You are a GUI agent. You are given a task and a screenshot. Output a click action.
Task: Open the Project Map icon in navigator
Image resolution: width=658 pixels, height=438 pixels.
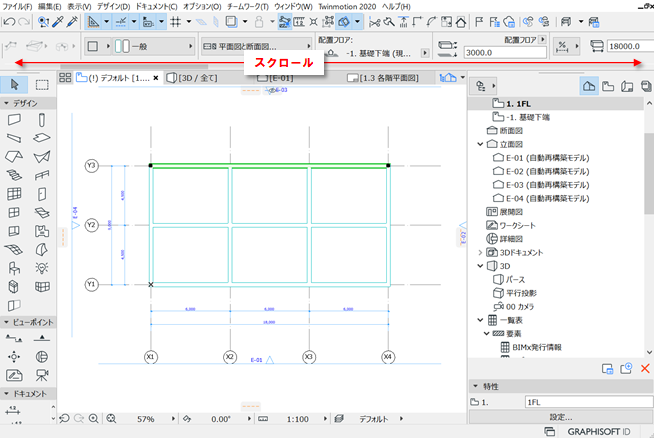(x=589, y=86)
